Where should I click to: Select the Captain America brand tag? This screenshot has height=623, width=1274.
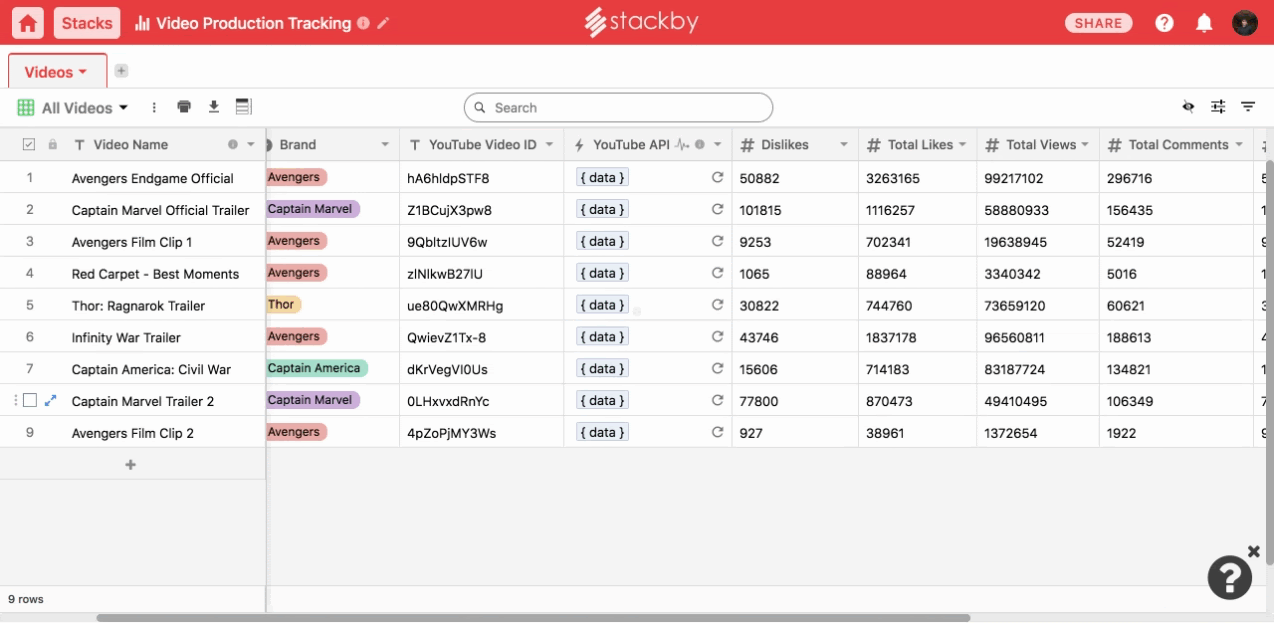pyautogui.click(x=316, y=369)
